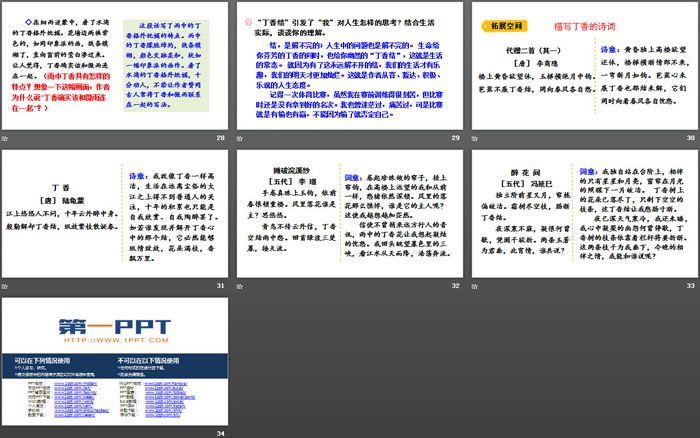Screen dimensions: 700x438
Task: Click the slide number 28 label
Action: point(220,140)
